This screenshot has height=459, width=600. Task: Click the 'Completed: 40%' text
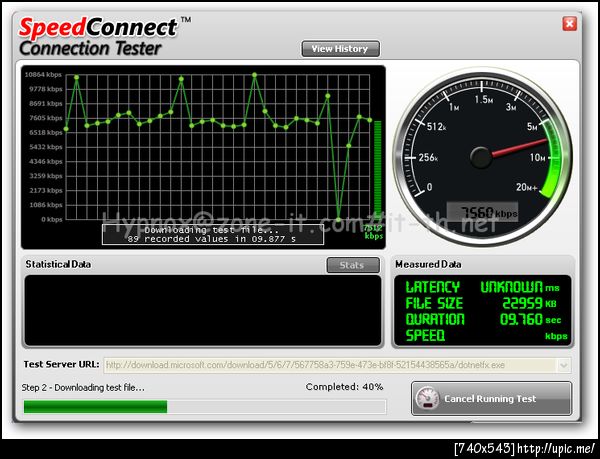pyautogui.click(x=344, y=387)
